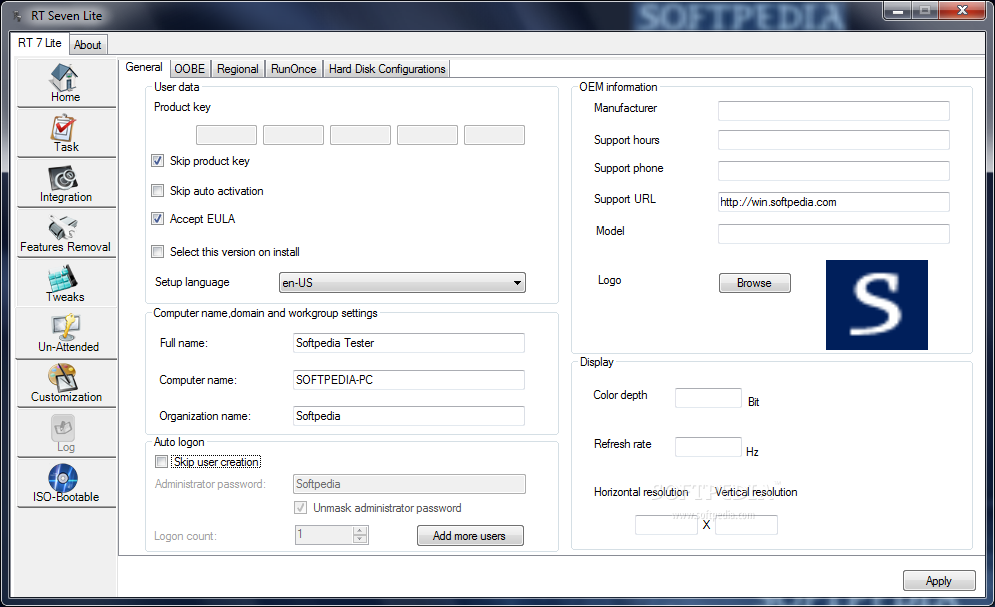Click the Horizontal resolution input box
995x607 pixels.
click(x=666, y=525)
